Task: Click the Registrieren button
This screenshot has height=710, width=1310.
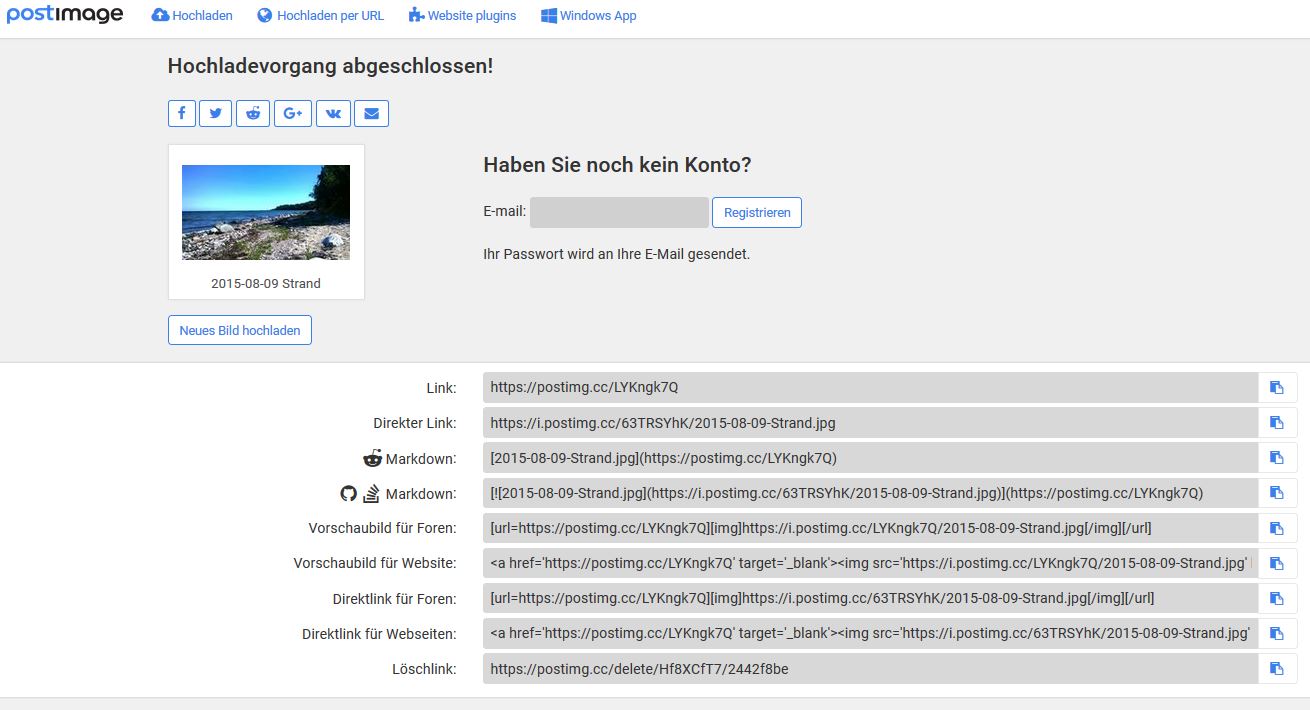Action: click(756, 213)
